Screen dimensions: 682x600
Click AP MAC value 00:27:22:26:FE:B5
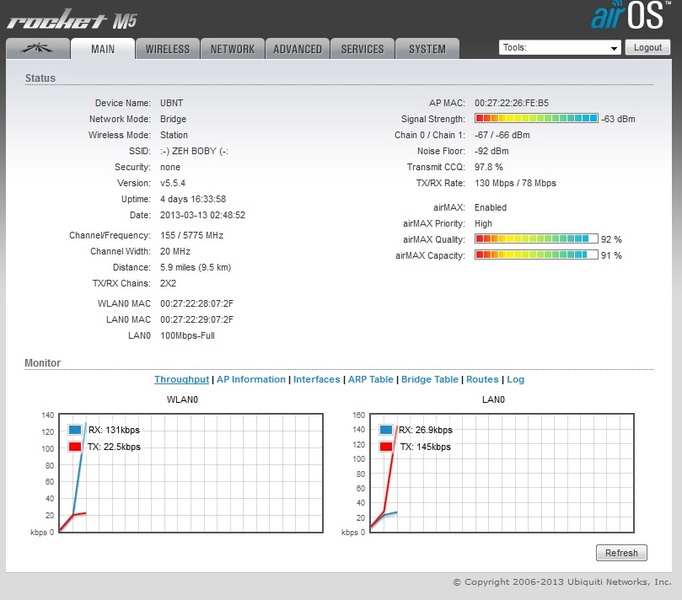click(512, 103)
